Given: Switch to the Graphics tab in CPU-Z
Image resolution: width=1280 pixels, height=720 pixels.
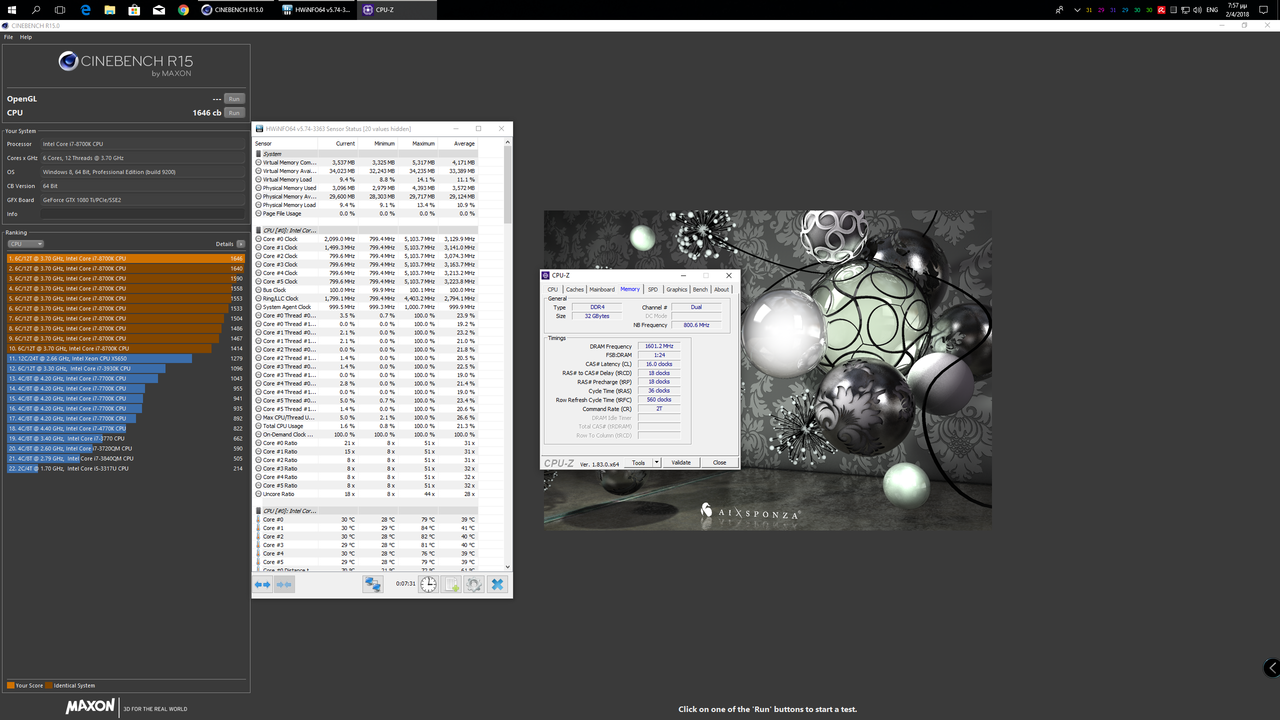Looking at the screenshot, I should [677, 289].
